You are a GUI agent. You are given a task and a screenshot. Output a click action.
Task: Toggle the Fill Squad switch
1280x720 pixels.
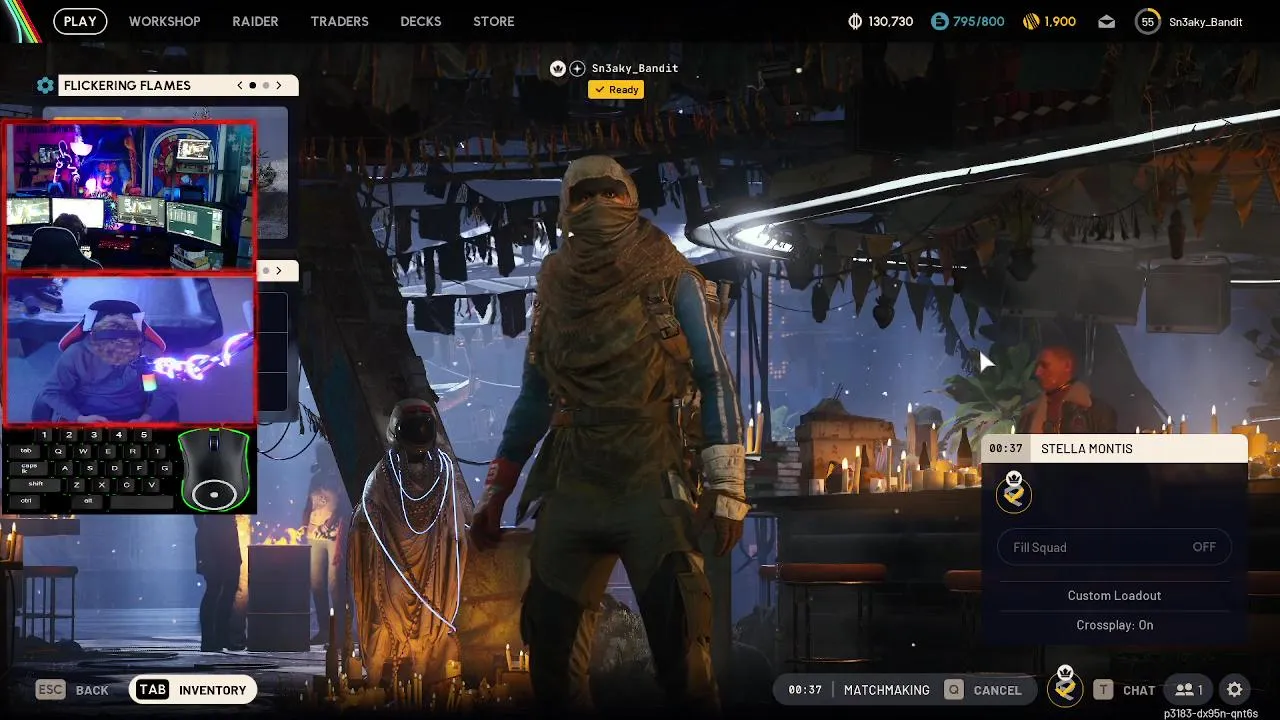[1114, 547]
